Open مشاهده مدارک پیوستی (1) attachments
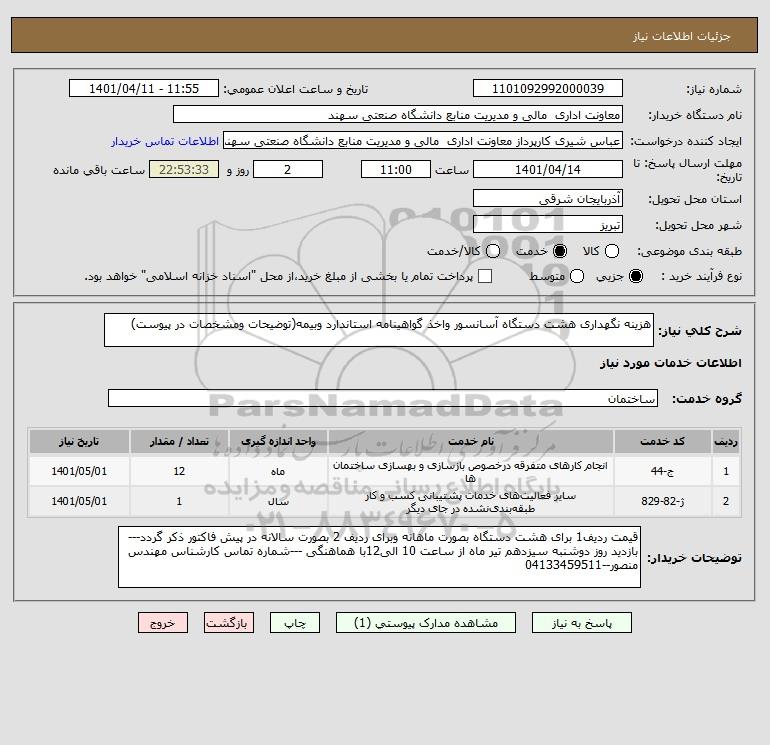The width and height of the screenshot is (770, 745). (x=426, y=623)
